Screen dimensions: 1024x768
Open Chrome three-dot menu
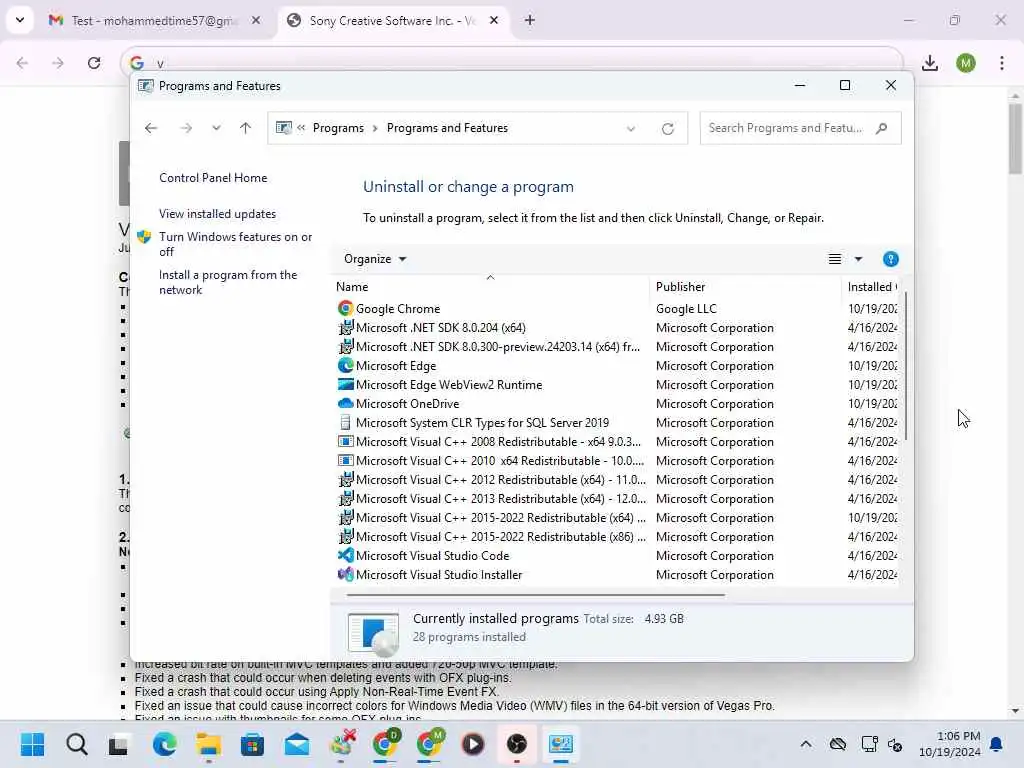[1002, 63]
